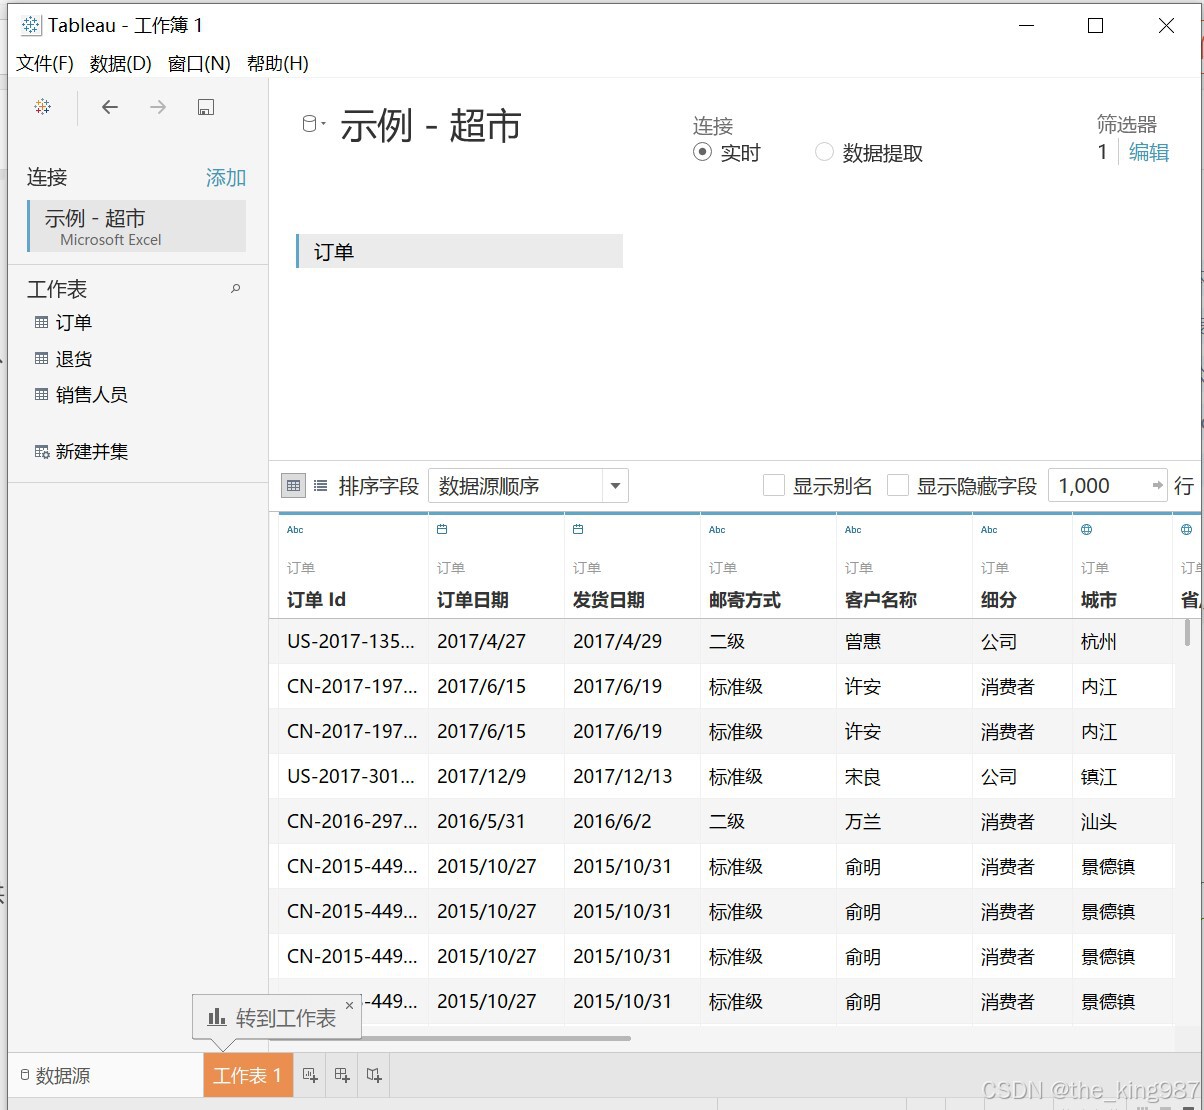Image resolution: width=1204 pixels, height=1110 pixels.
Task: Click the row count apply arrow
Action: (1158, 486)
